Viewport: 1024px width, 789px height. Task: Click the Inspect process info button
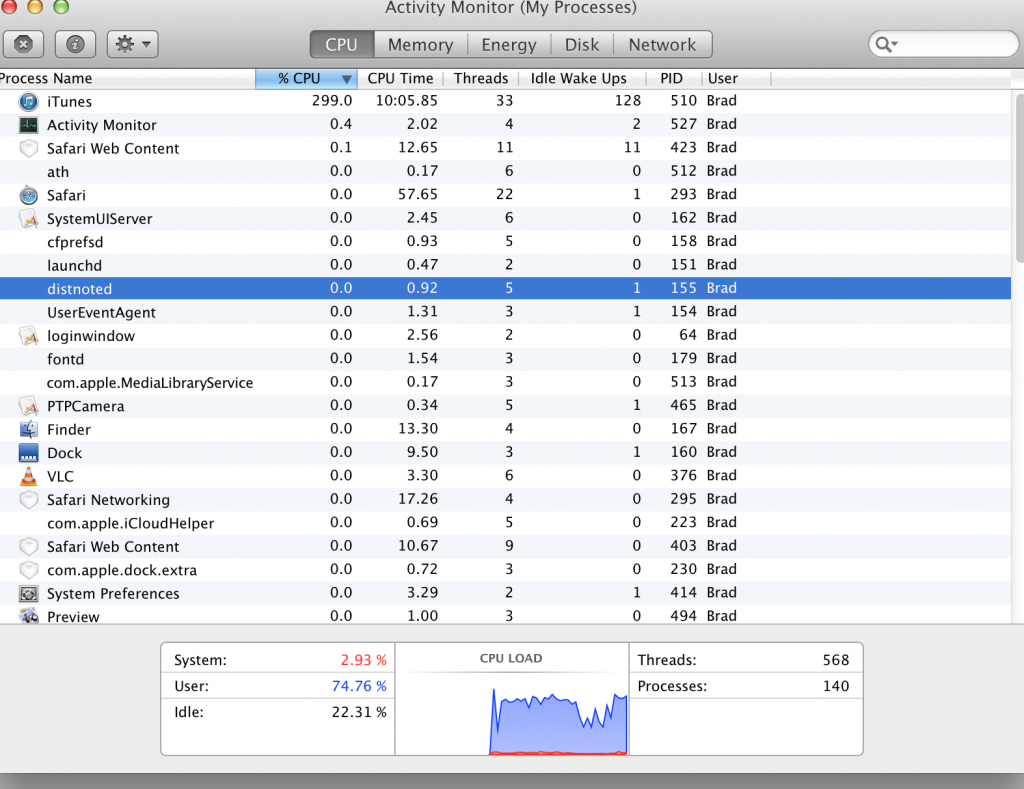point(75,44)
